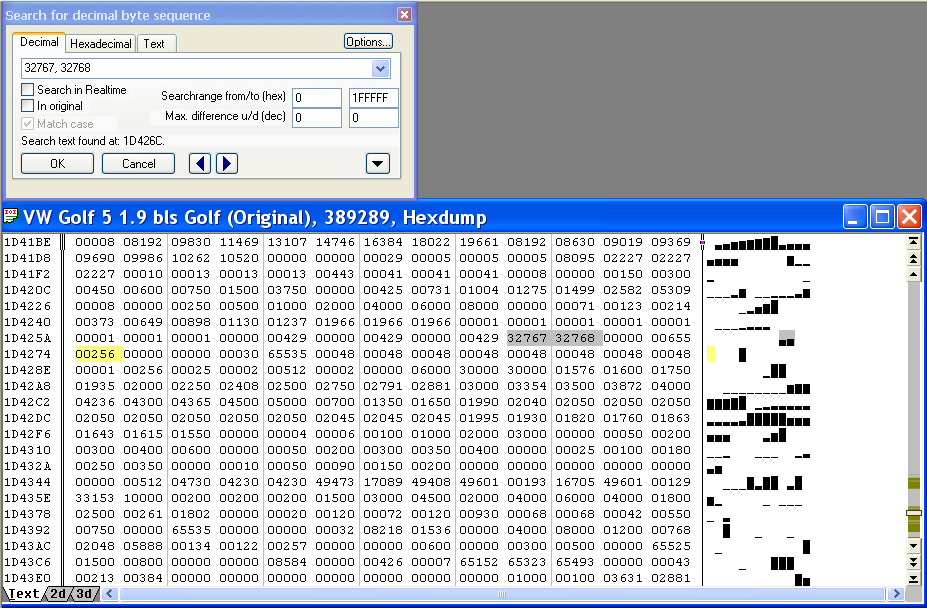The image size is (927, 608).
Task: Select value 03872 in row 1D42A8
Action: tap(623, 386)
